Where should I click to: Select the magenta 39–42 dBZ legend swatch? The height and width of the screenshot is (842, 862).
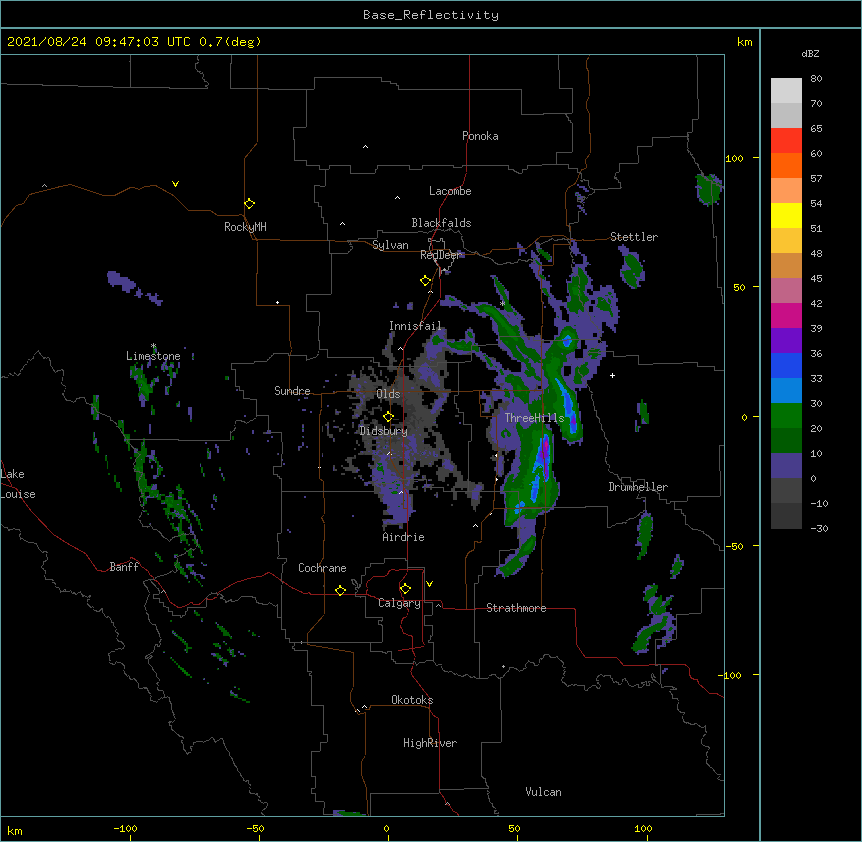[786, 315]
